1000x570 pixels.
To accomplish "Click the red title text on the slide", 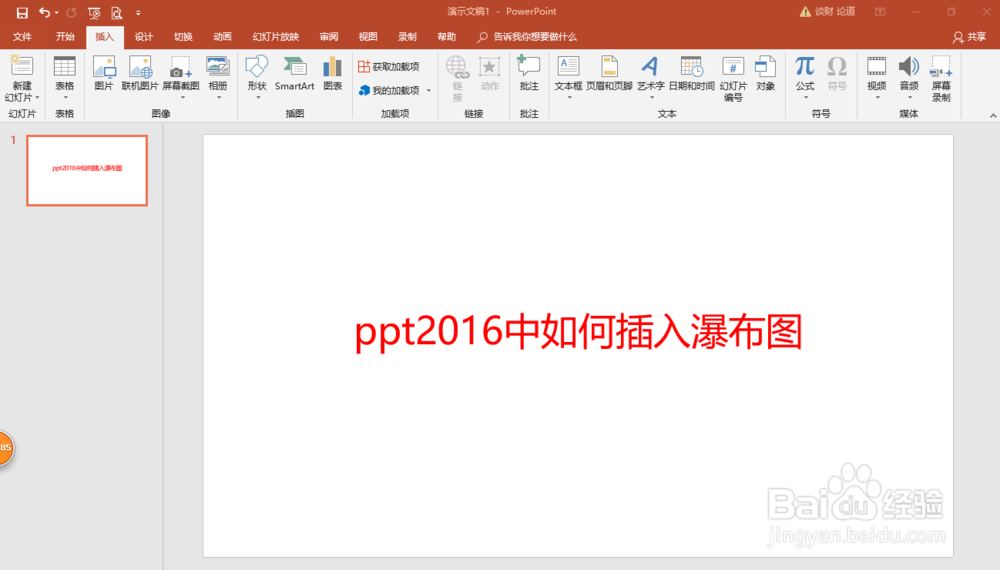I will point(578,332).
